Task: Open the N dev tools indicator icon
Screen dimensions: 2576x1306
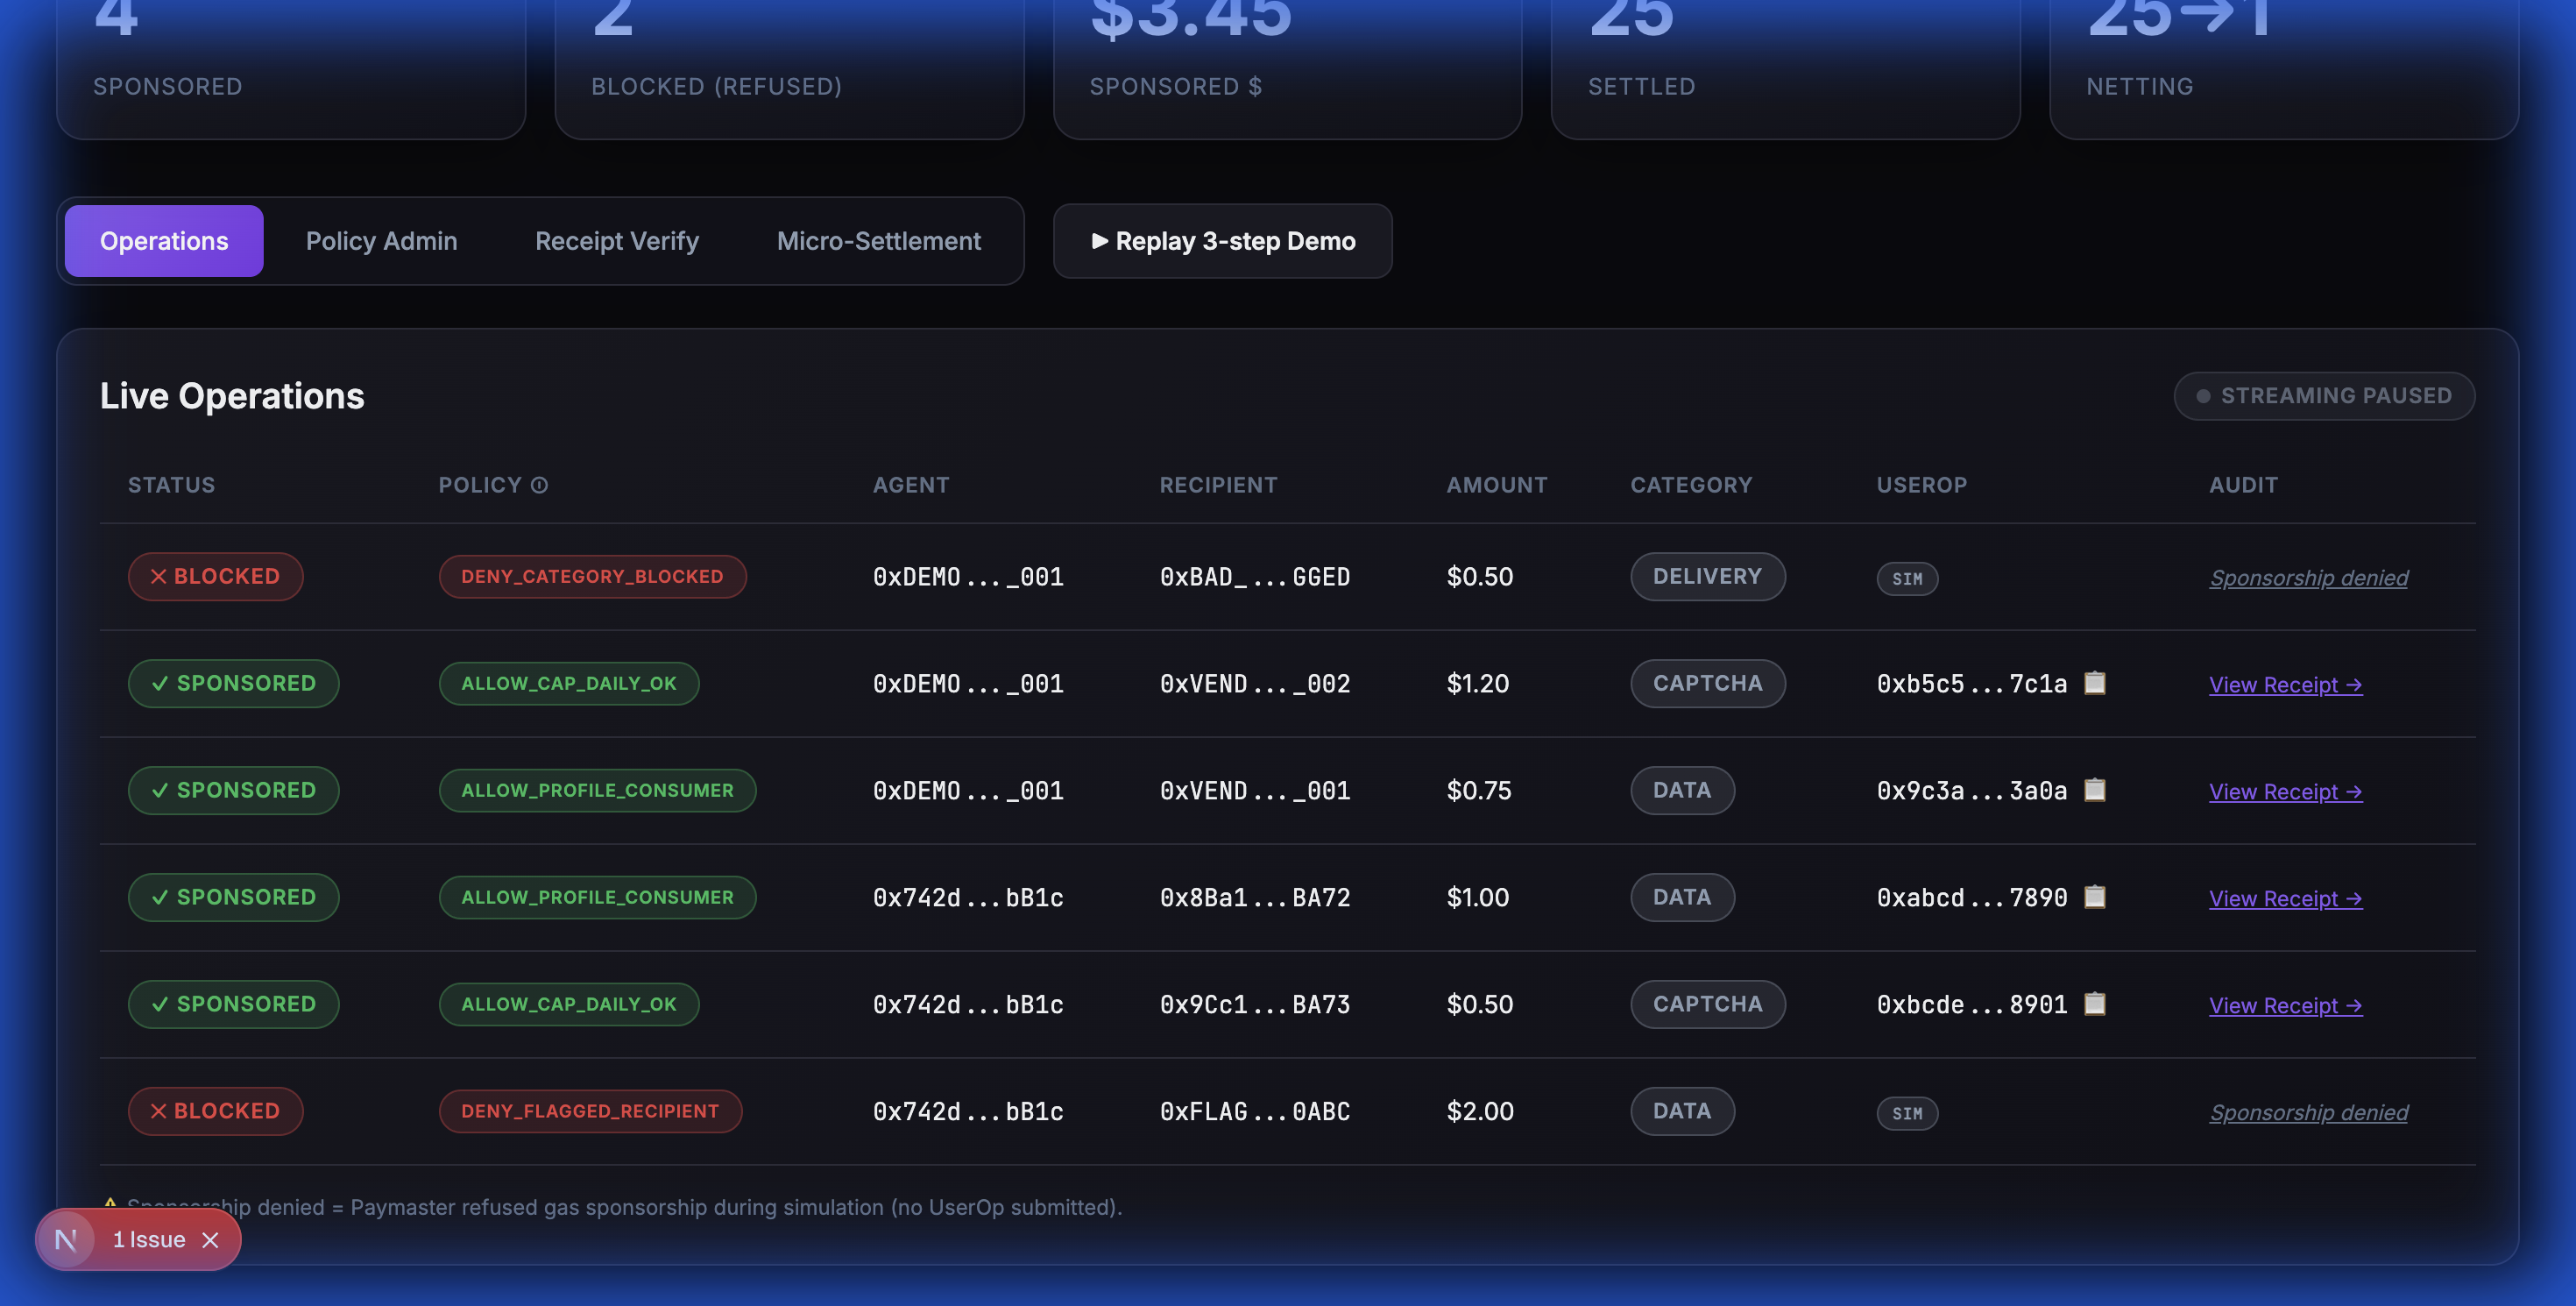Action: tap(66, 1240)
